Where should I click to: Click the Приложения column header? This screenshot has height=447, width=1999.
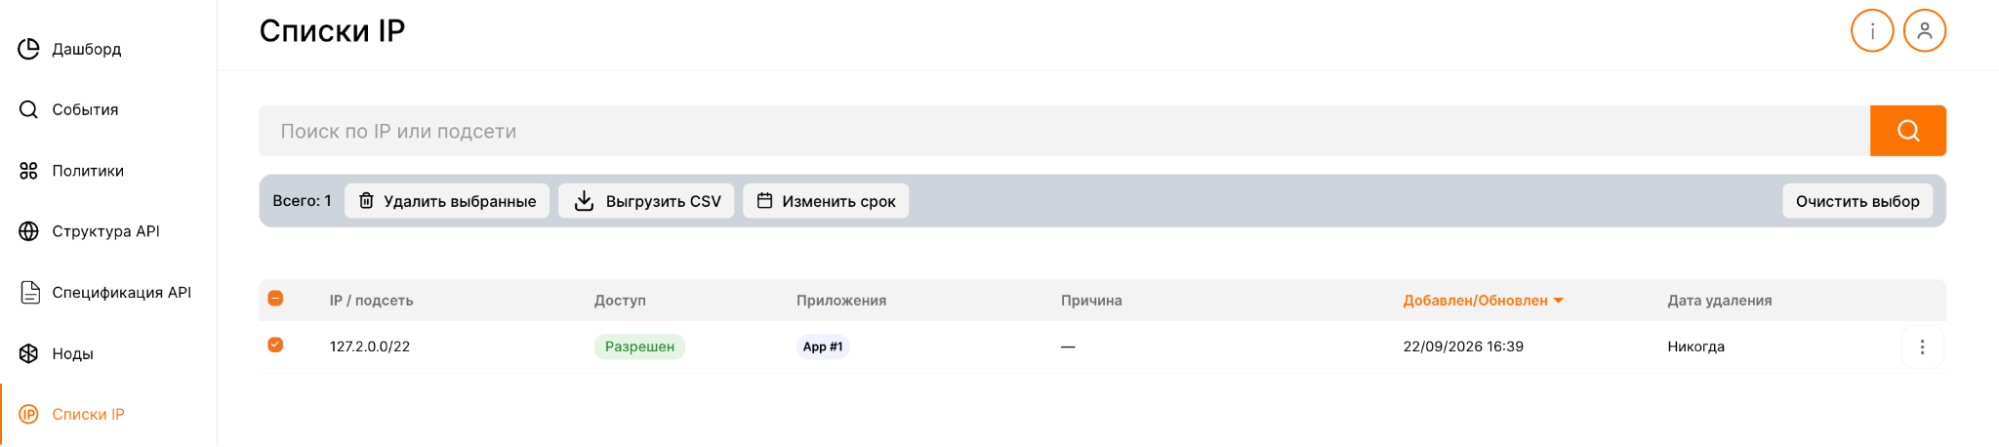(841, 300)
